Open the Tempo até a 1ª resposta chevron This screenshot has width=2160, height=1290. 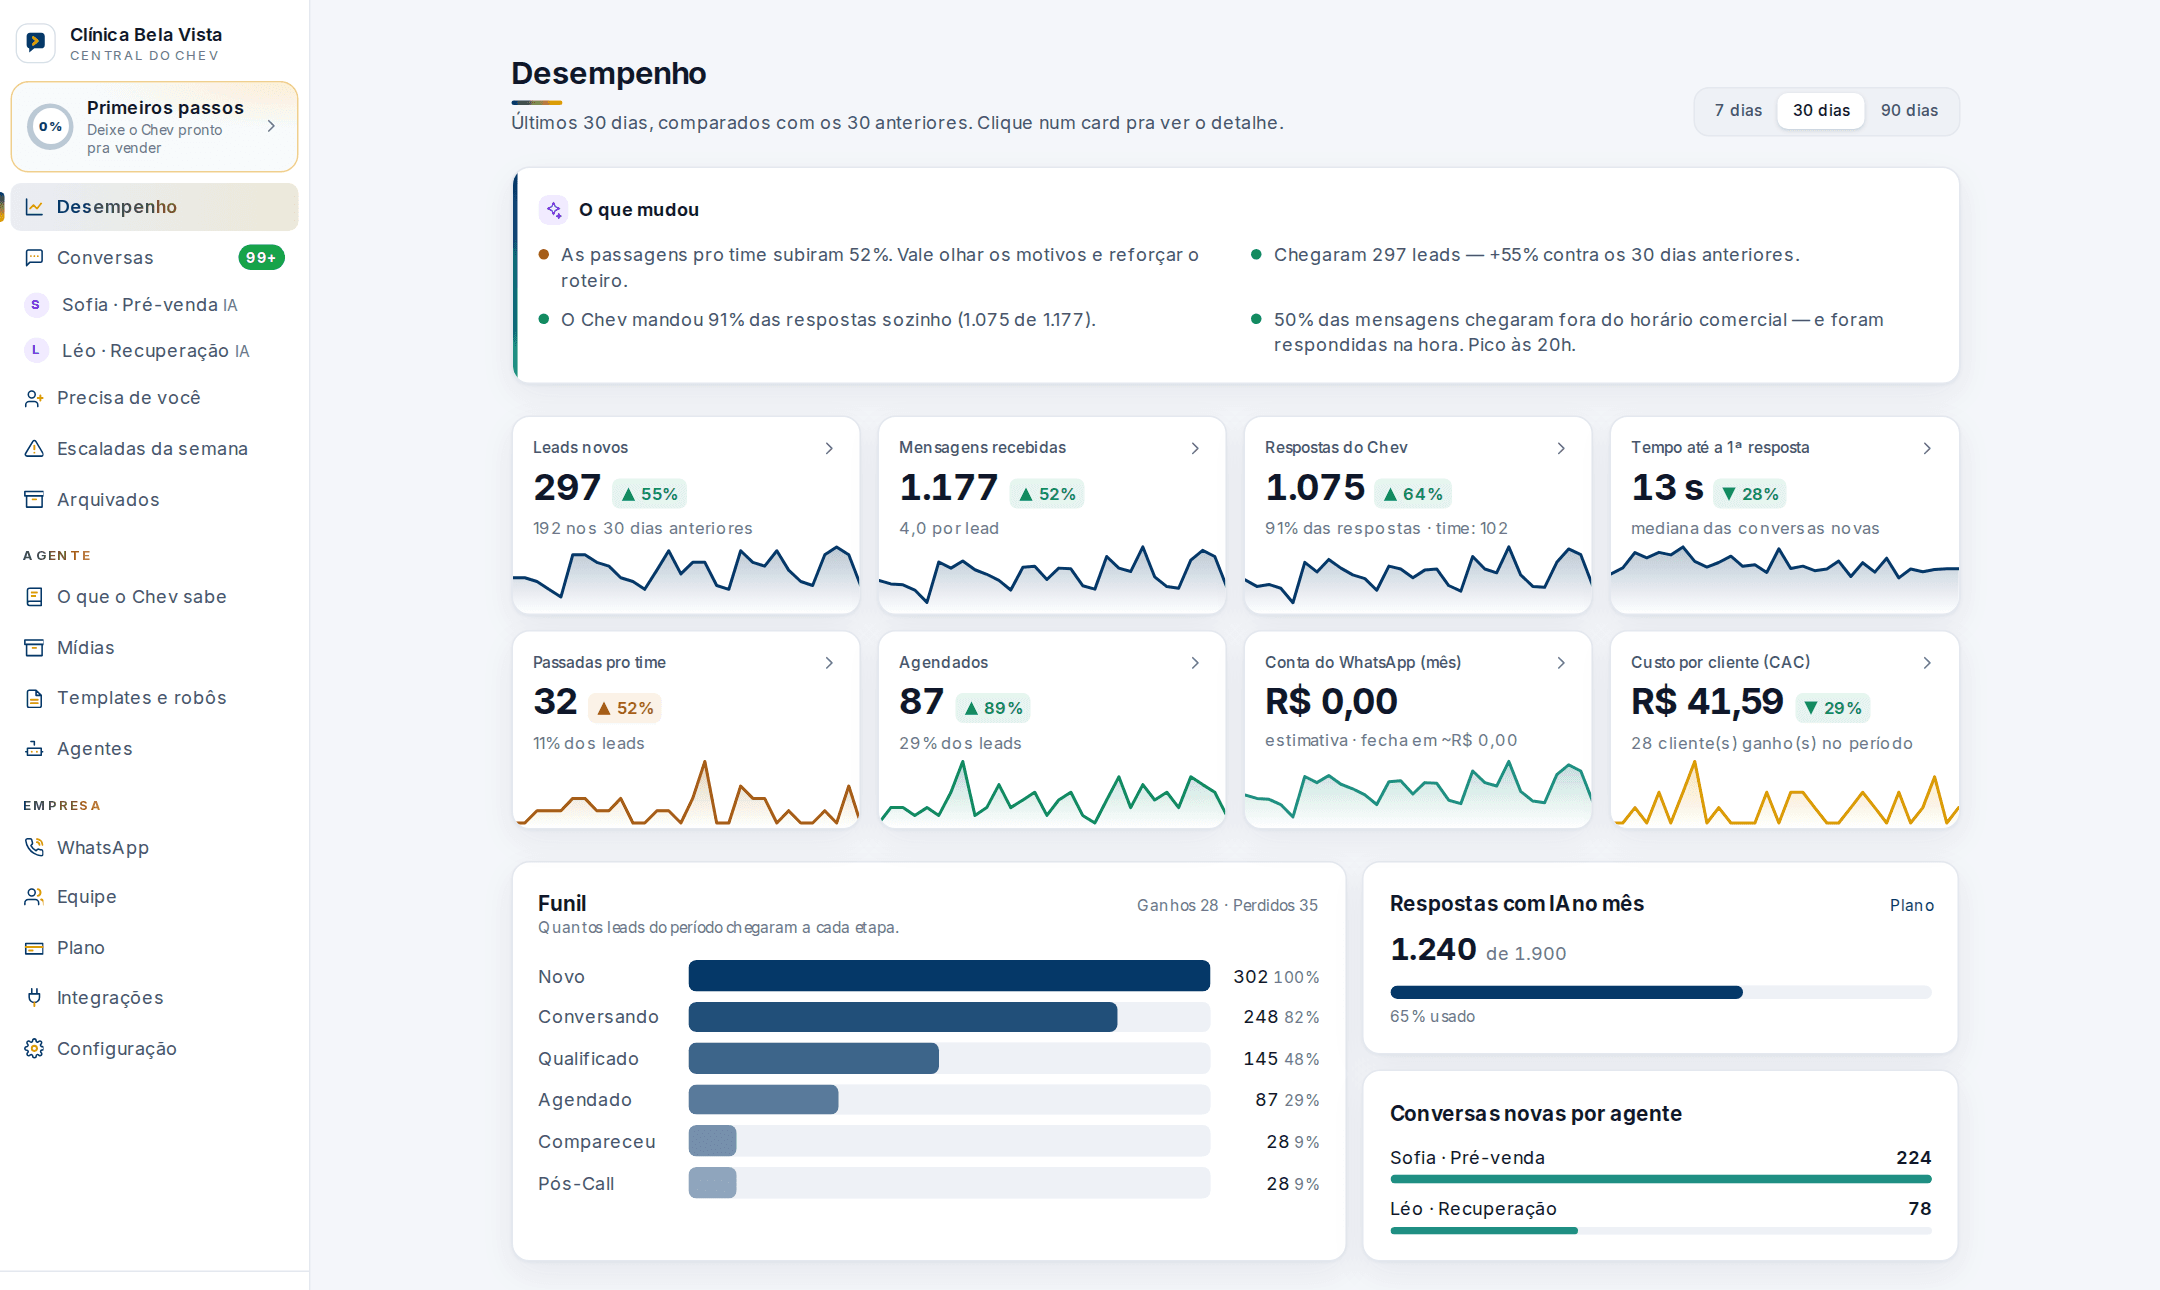[1927, 449]
